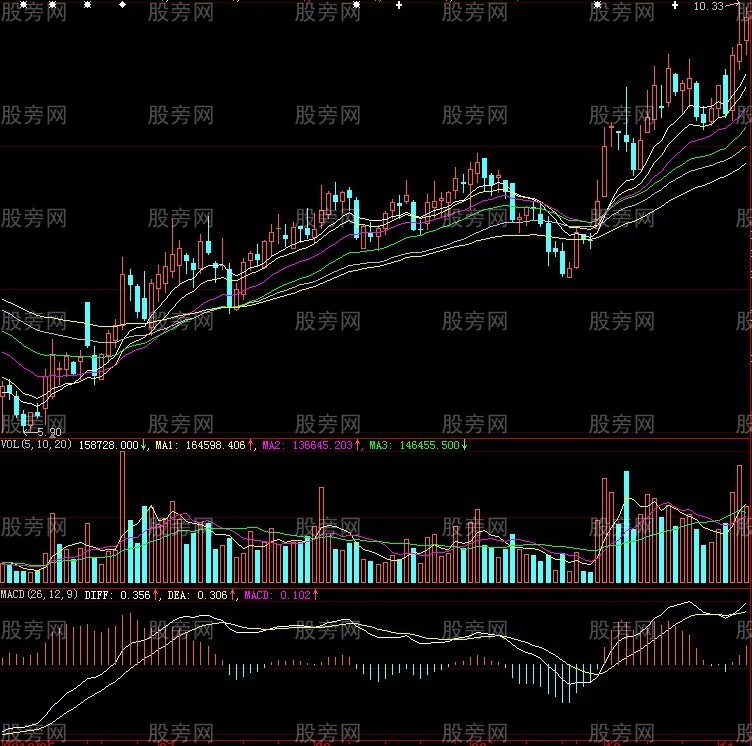Click the star marker just left of the diamond marker
This screenshot has height=746, width=752.
click(87, 5)
